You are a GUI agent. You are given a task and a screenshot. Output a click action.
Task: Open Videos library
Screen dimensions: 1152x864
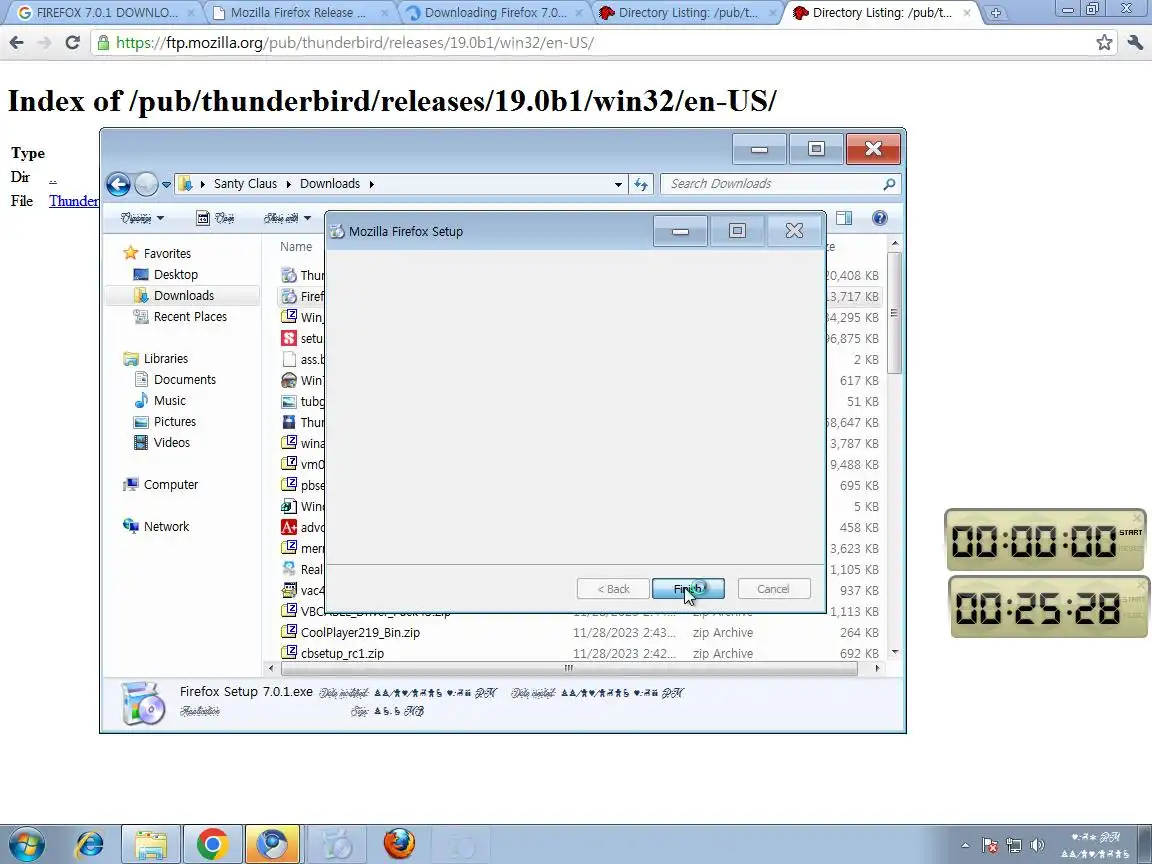coord(172,442)
